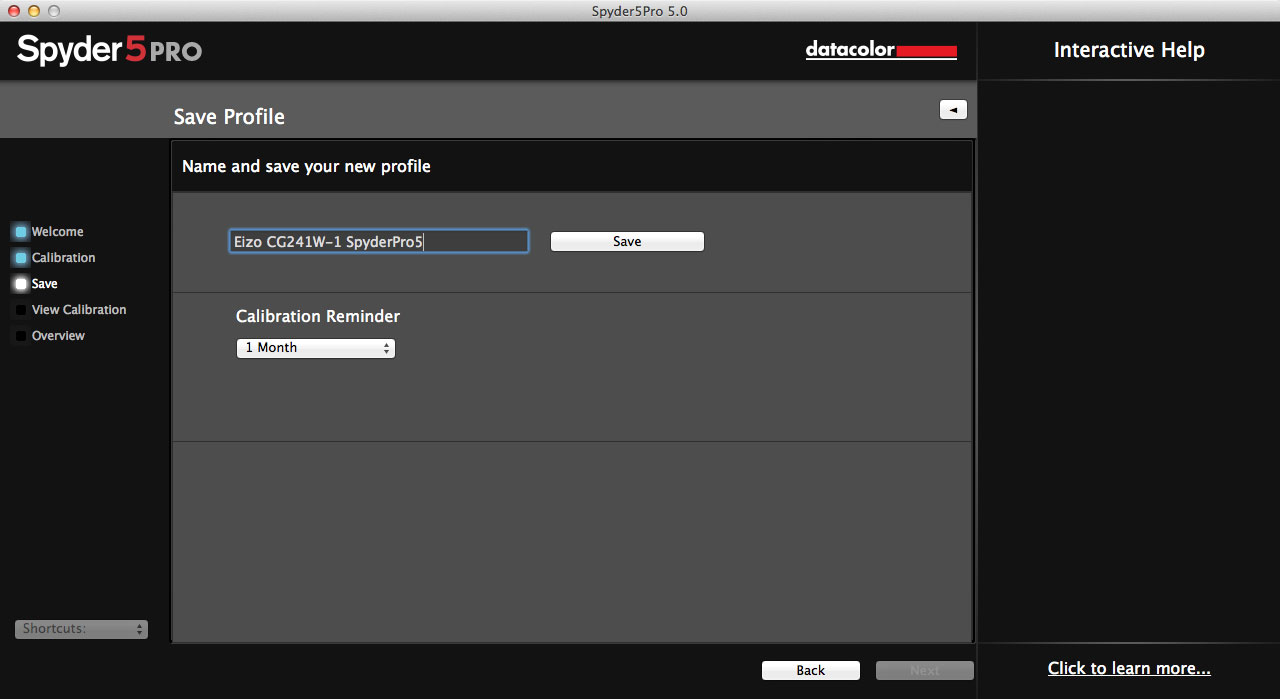This screenshot has width=1280, height=699.
Task: Click the Save step indicator icon
Action: pyautogui.click(x=21, y=284)
